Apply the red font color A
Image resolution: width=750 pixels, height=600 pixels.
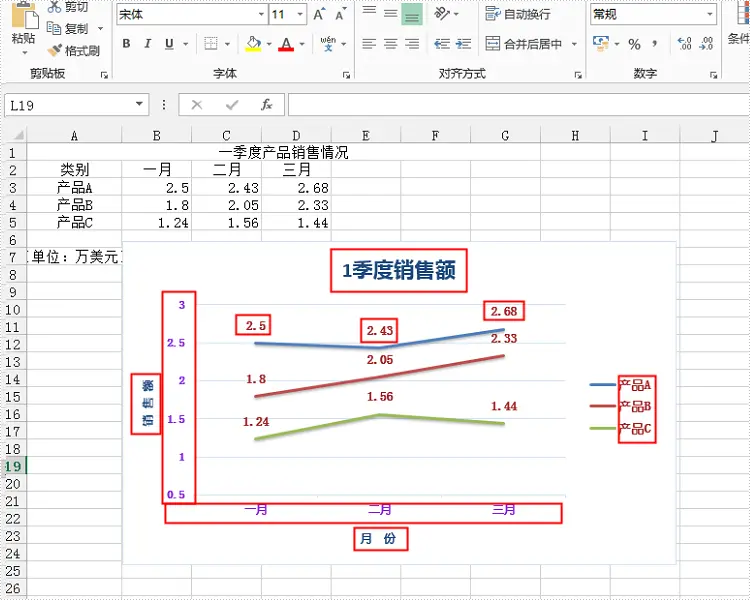coord(286,44)
